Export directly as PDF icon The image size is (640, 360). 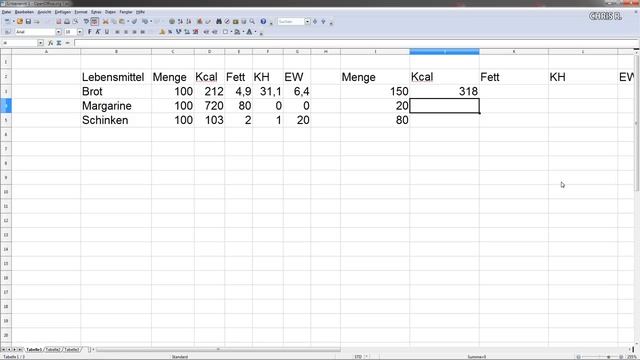tap(58, 21)
